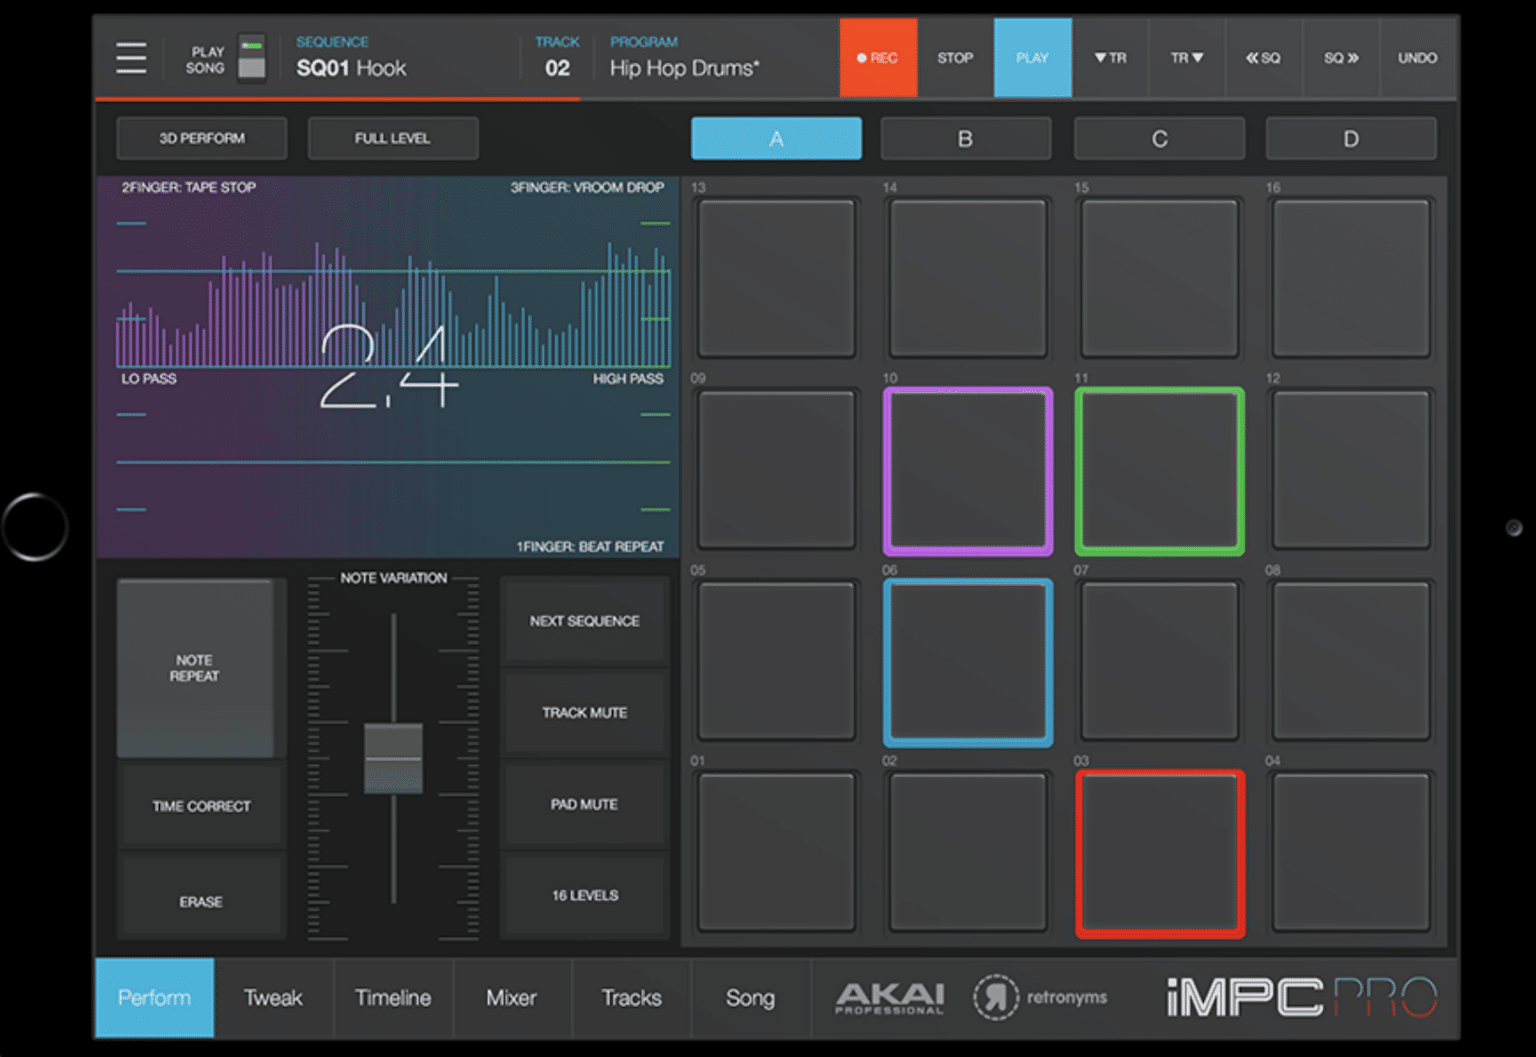Select pad 06 highlighted in blue
The image size is (1536, 1057).
[x=967, y=661]
